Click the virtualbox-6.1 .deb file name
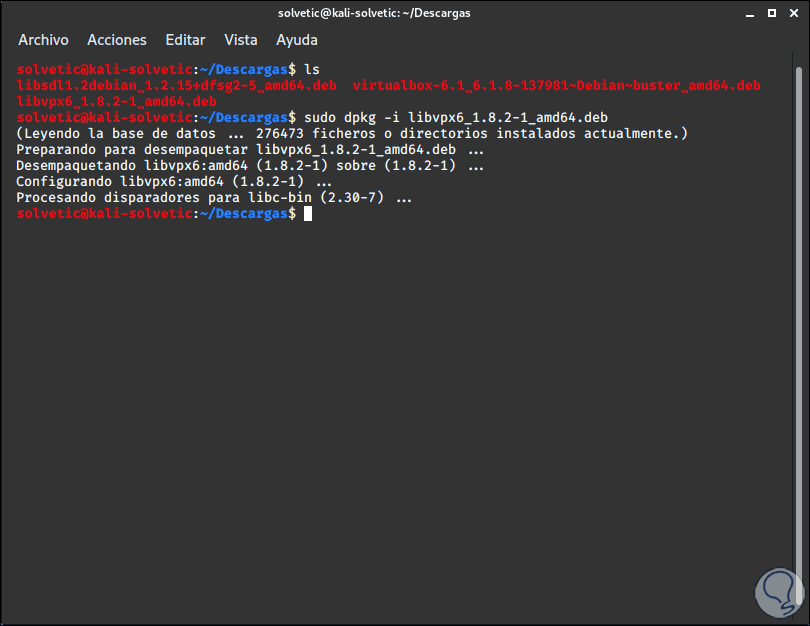The image size is (810, 626). [x=556, y=85]
